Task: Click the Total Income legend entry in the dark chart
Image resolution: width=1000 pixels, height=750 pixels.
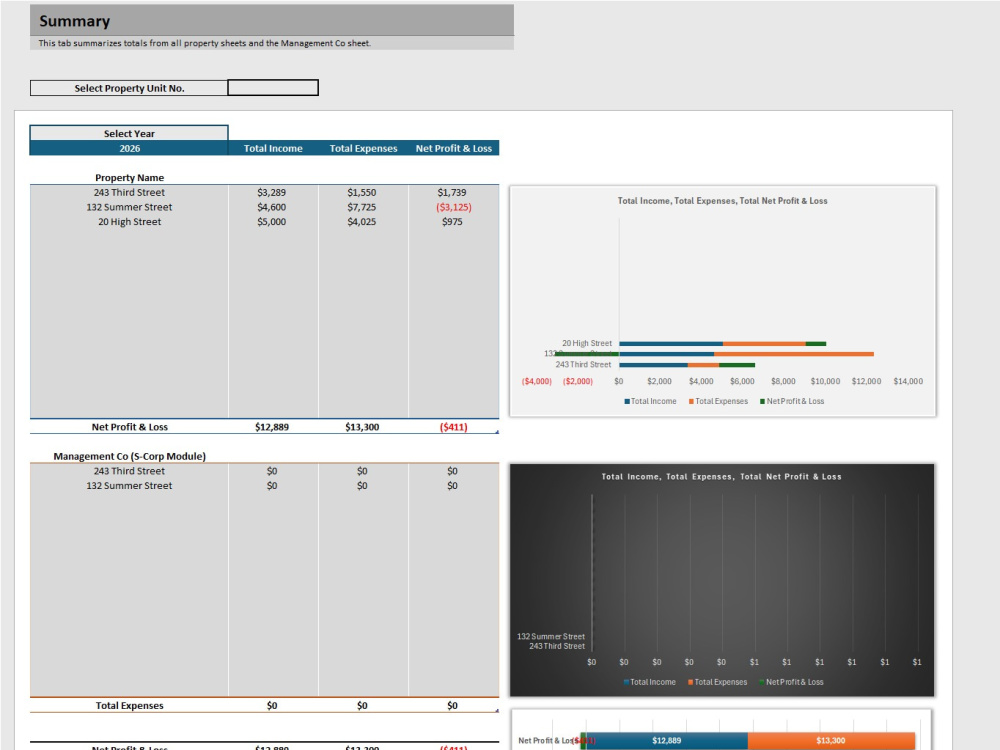Action: 650,682
